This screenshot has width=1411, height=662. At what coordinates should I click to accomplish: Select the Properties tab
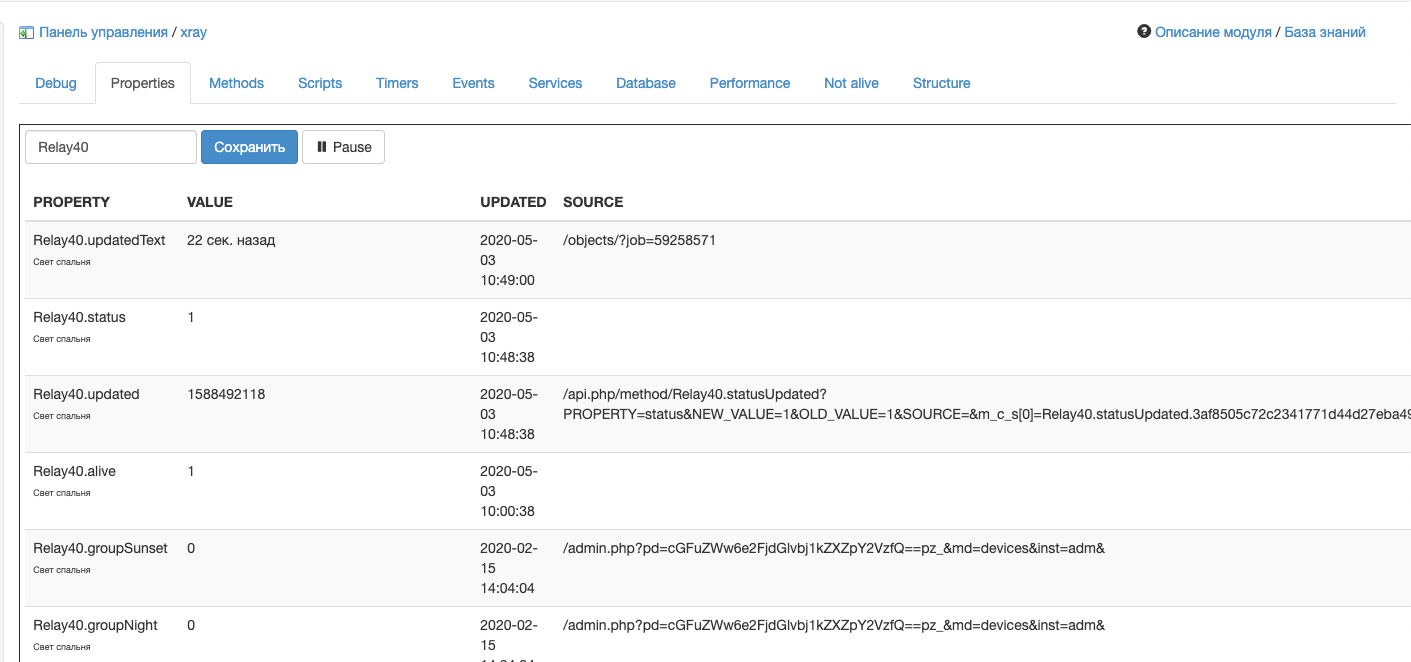143,83
